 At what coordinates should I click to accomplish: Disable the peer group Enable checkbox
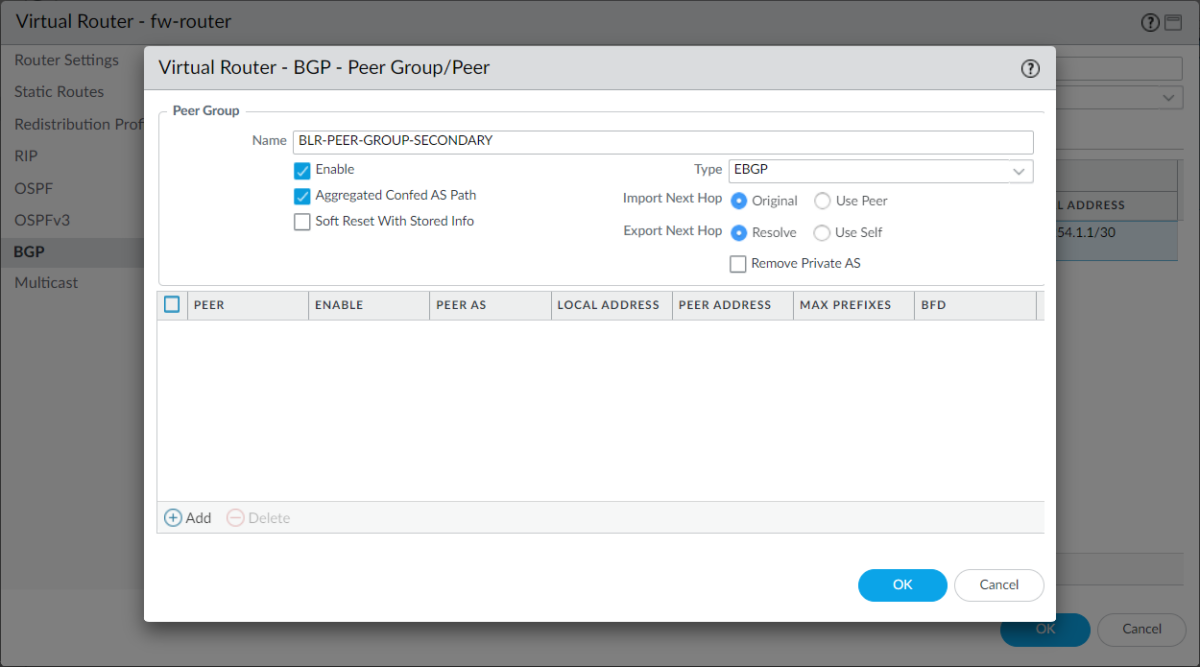click(x=302, y=170)
